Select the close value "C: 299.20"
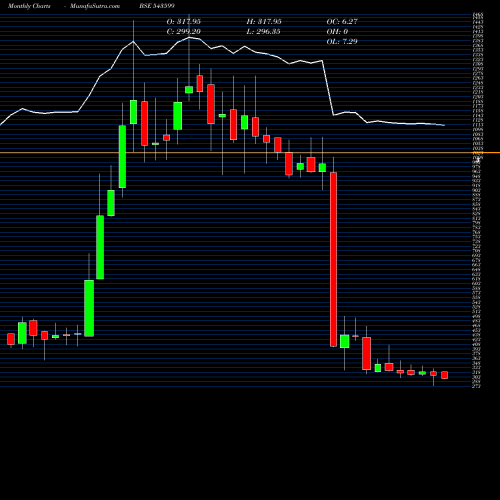500x500 pixels. point(184,31)
